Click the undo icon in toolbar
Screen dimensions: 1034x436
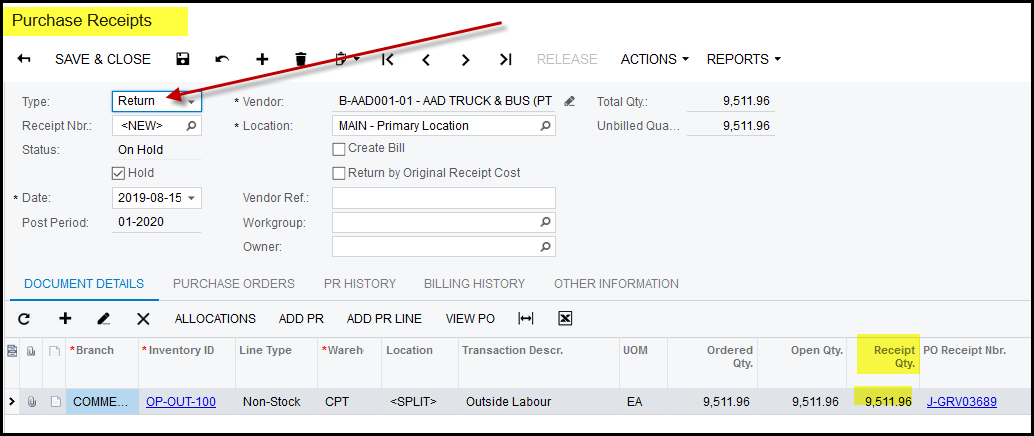tap(222, 59)
